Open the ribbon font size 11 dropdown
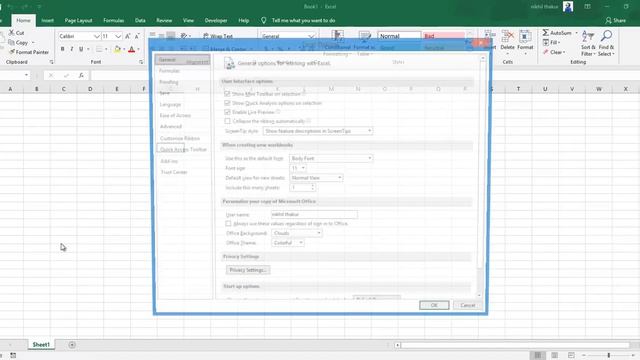 [118, 36]
